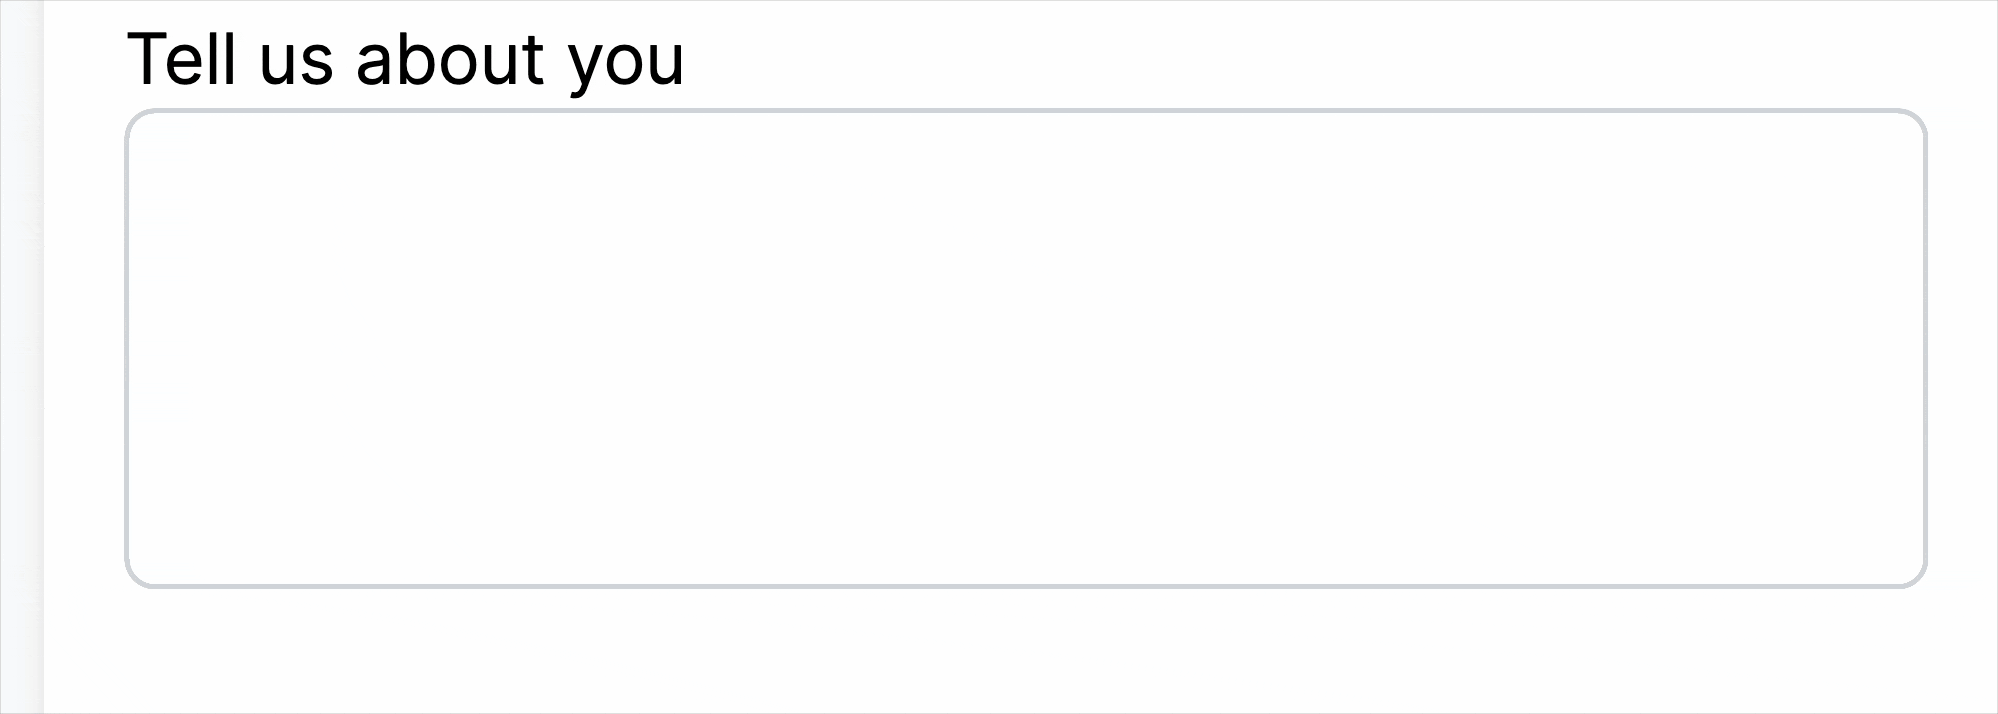Set focus in the empty bio box

click(1025, 348)
